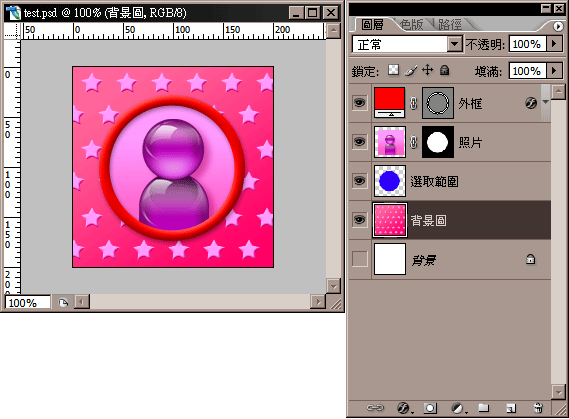Create a new layer group folder
This screenshot has width=569, height=419.
[x=483, y=408]
